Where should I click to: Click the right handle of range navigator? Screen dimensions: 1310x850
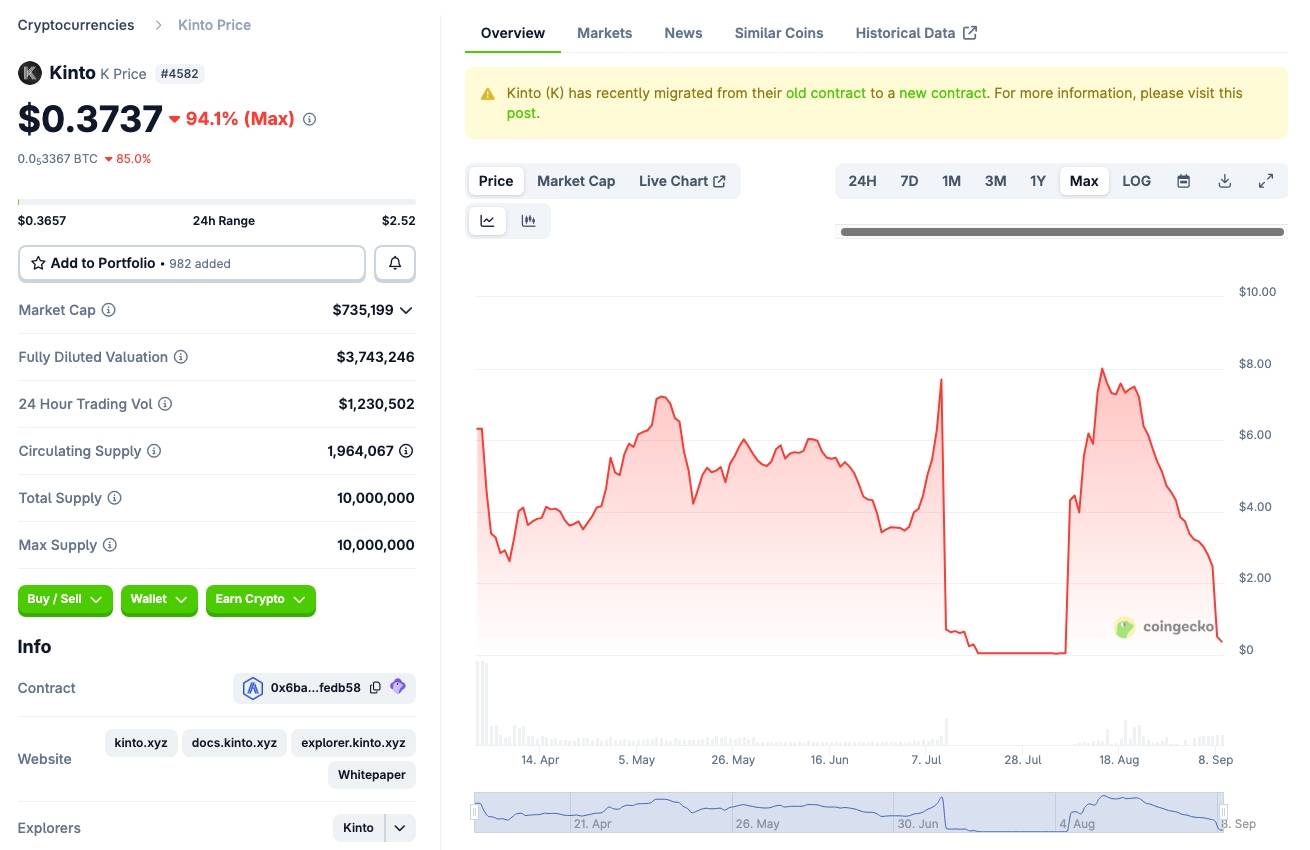pyautogui.click(x=1221, y=812)
